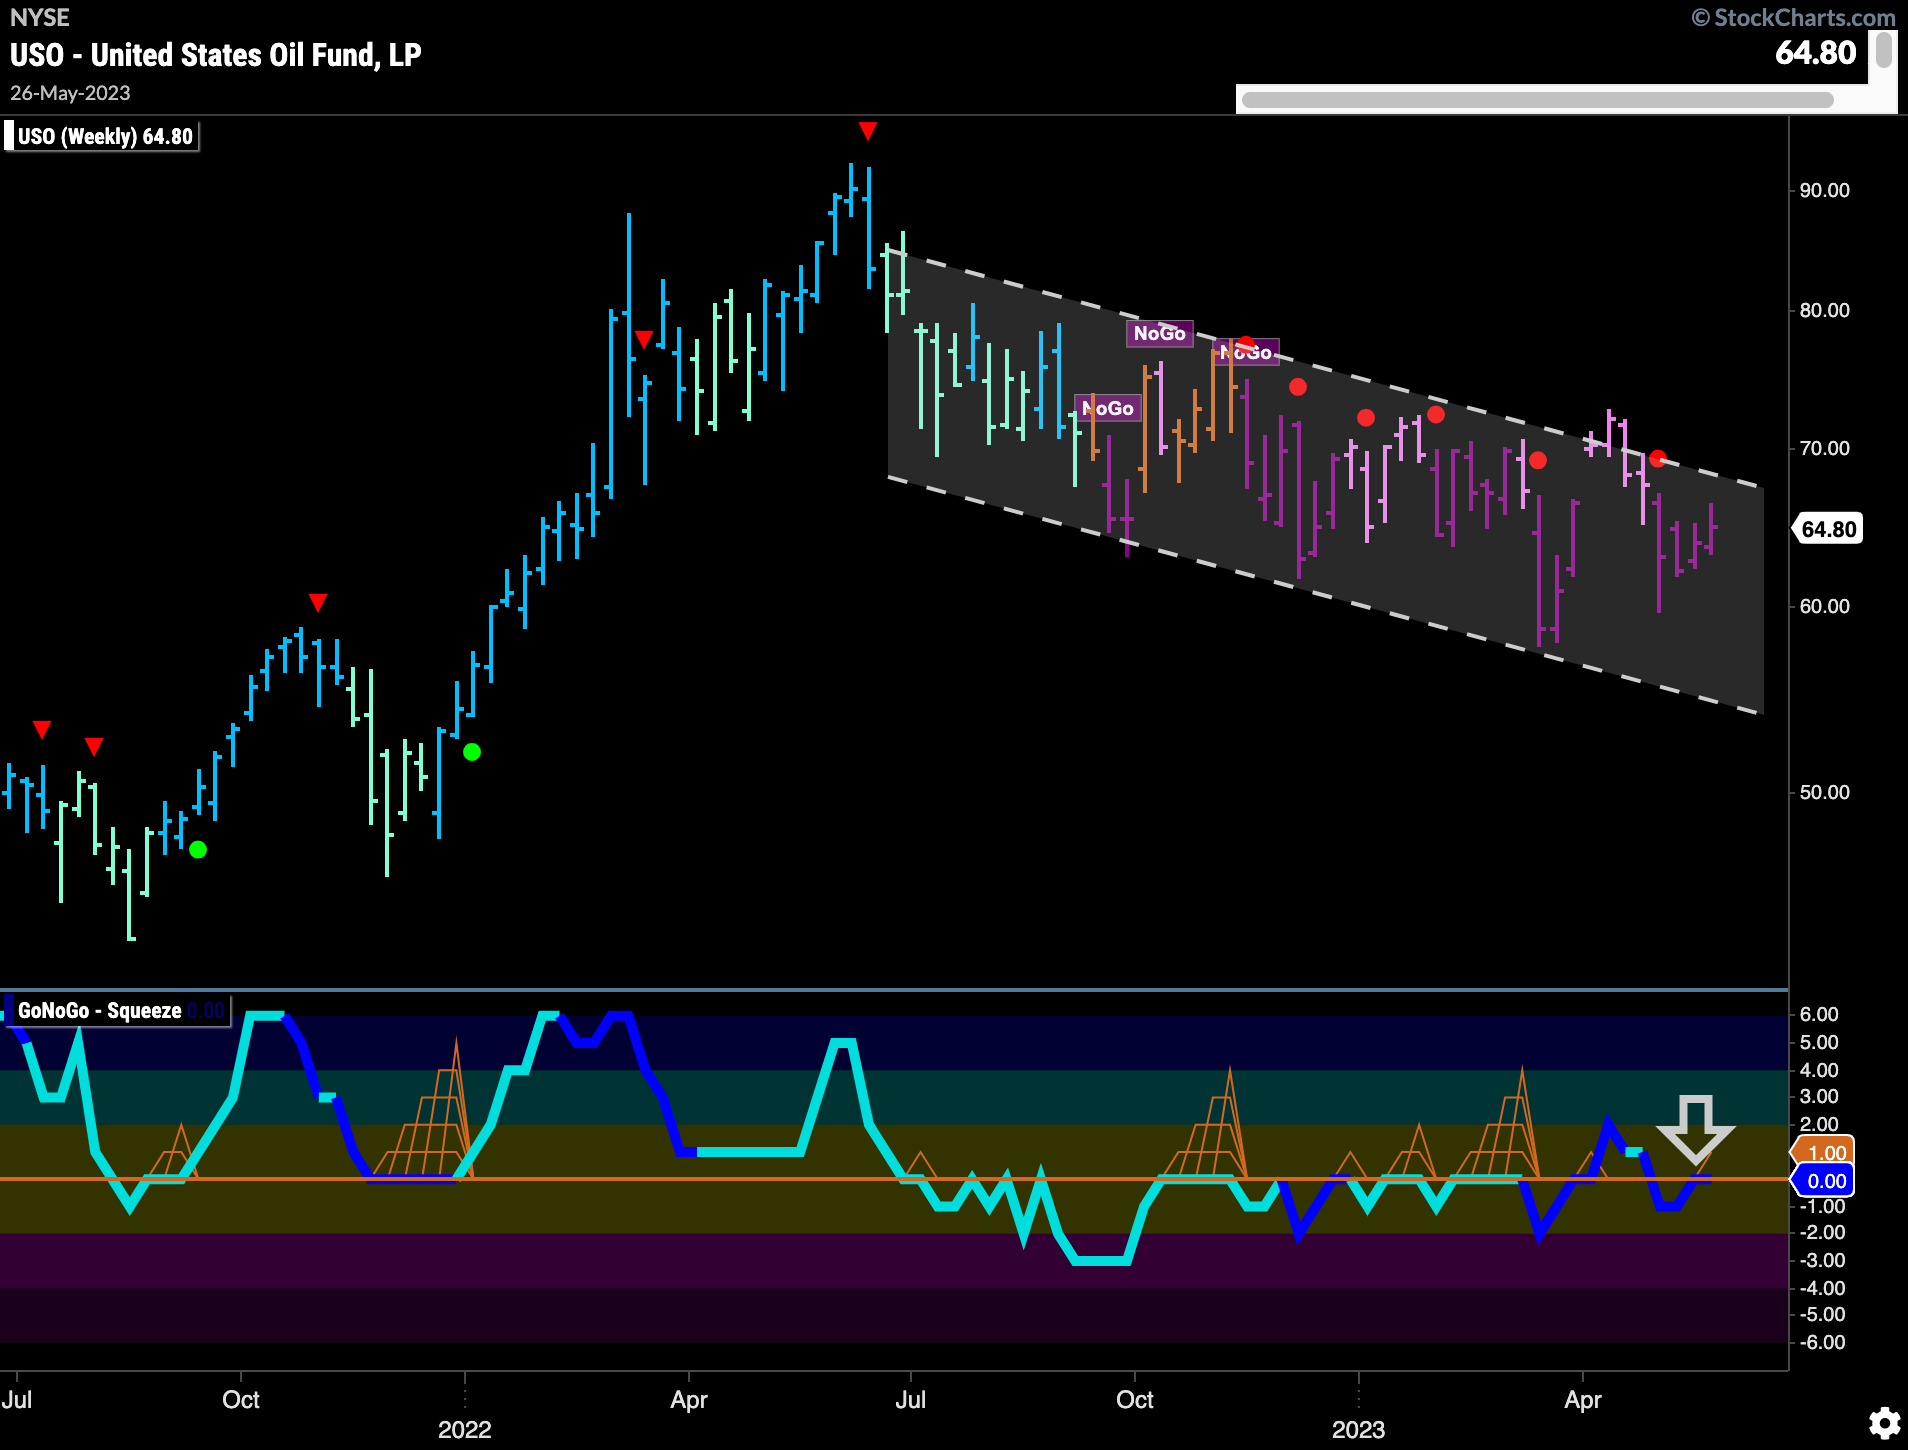
Task: Click the orange 1.00 value tag
Action: [x=1826, y=1152]
